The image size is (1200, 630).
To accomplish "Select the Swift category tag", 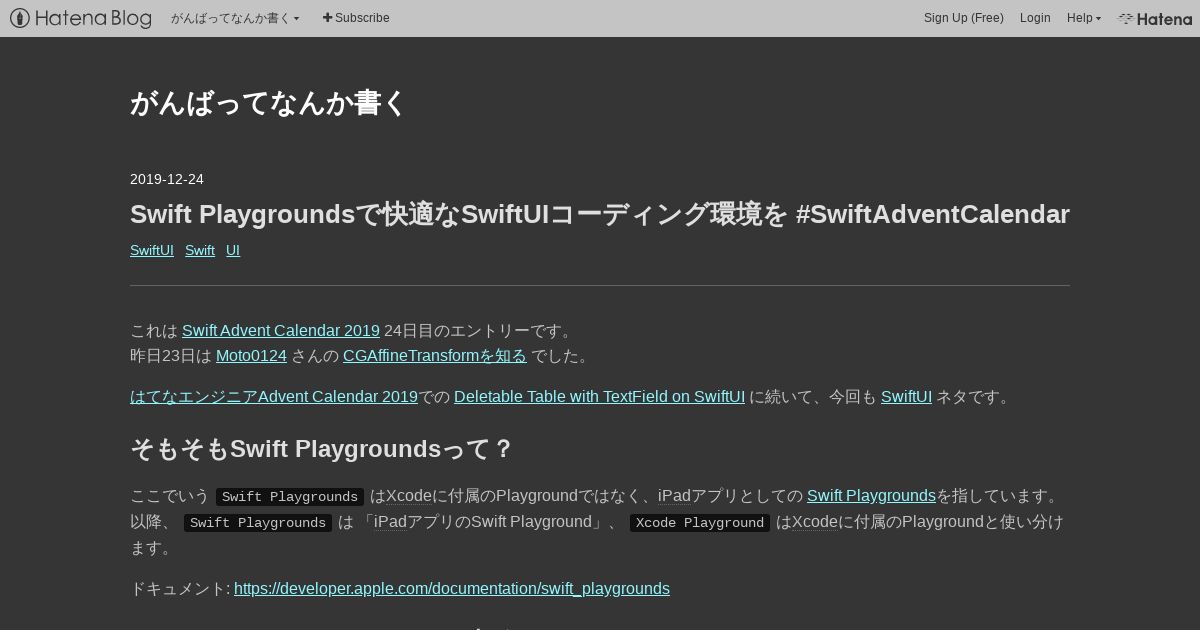I will (200, 250).
